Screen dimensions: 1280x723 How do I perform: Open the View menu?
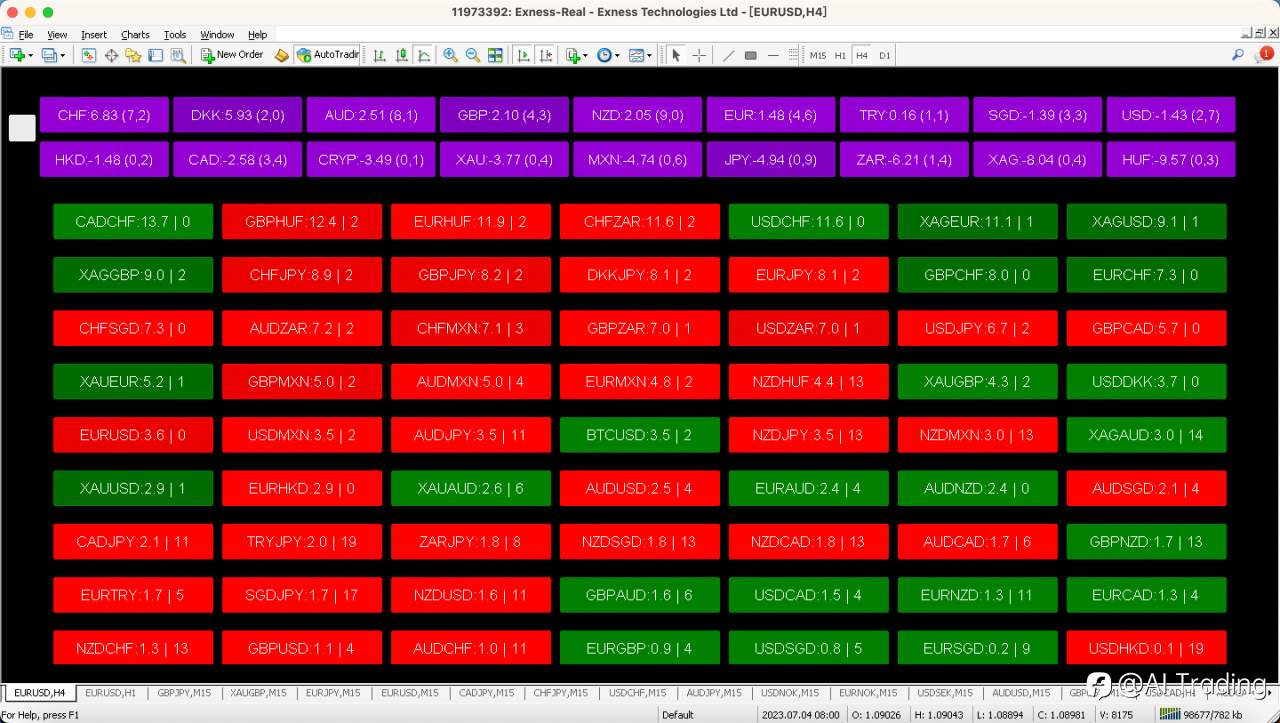click(57, 35)
